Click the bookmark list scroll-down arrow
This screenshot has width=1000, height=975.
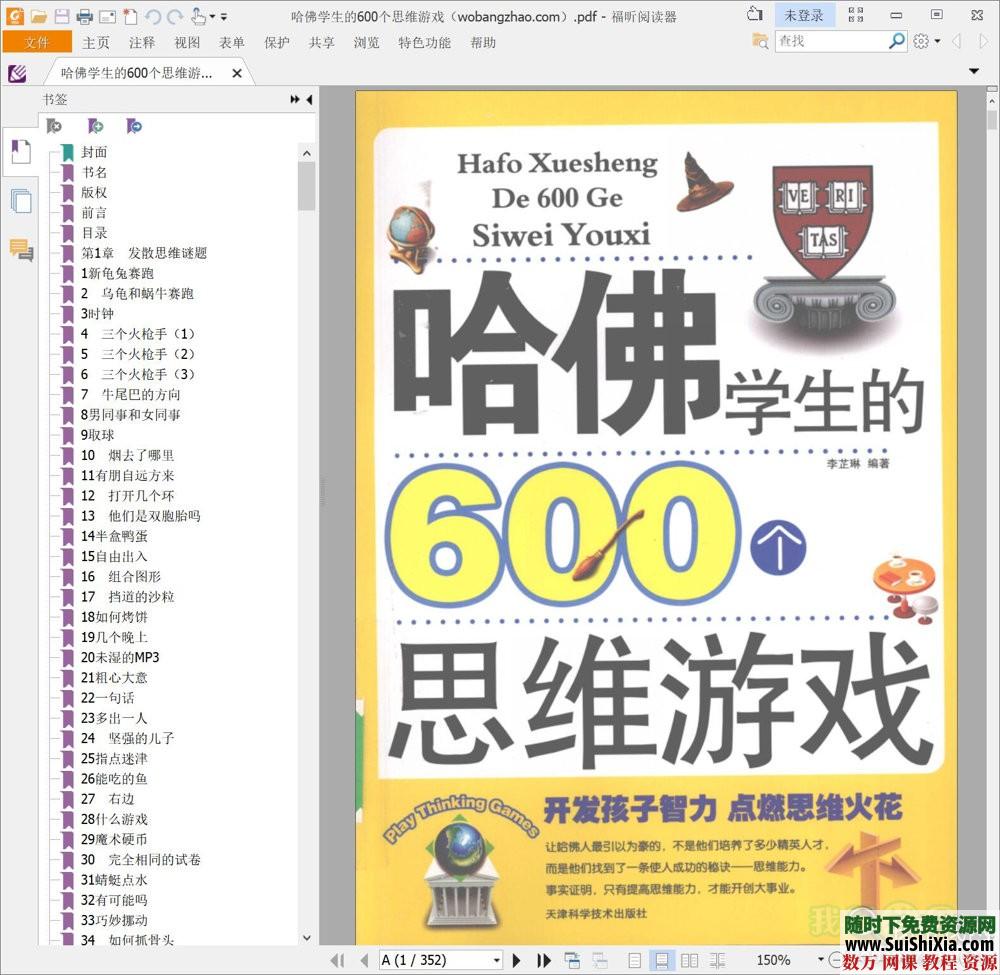pos(307,938)
